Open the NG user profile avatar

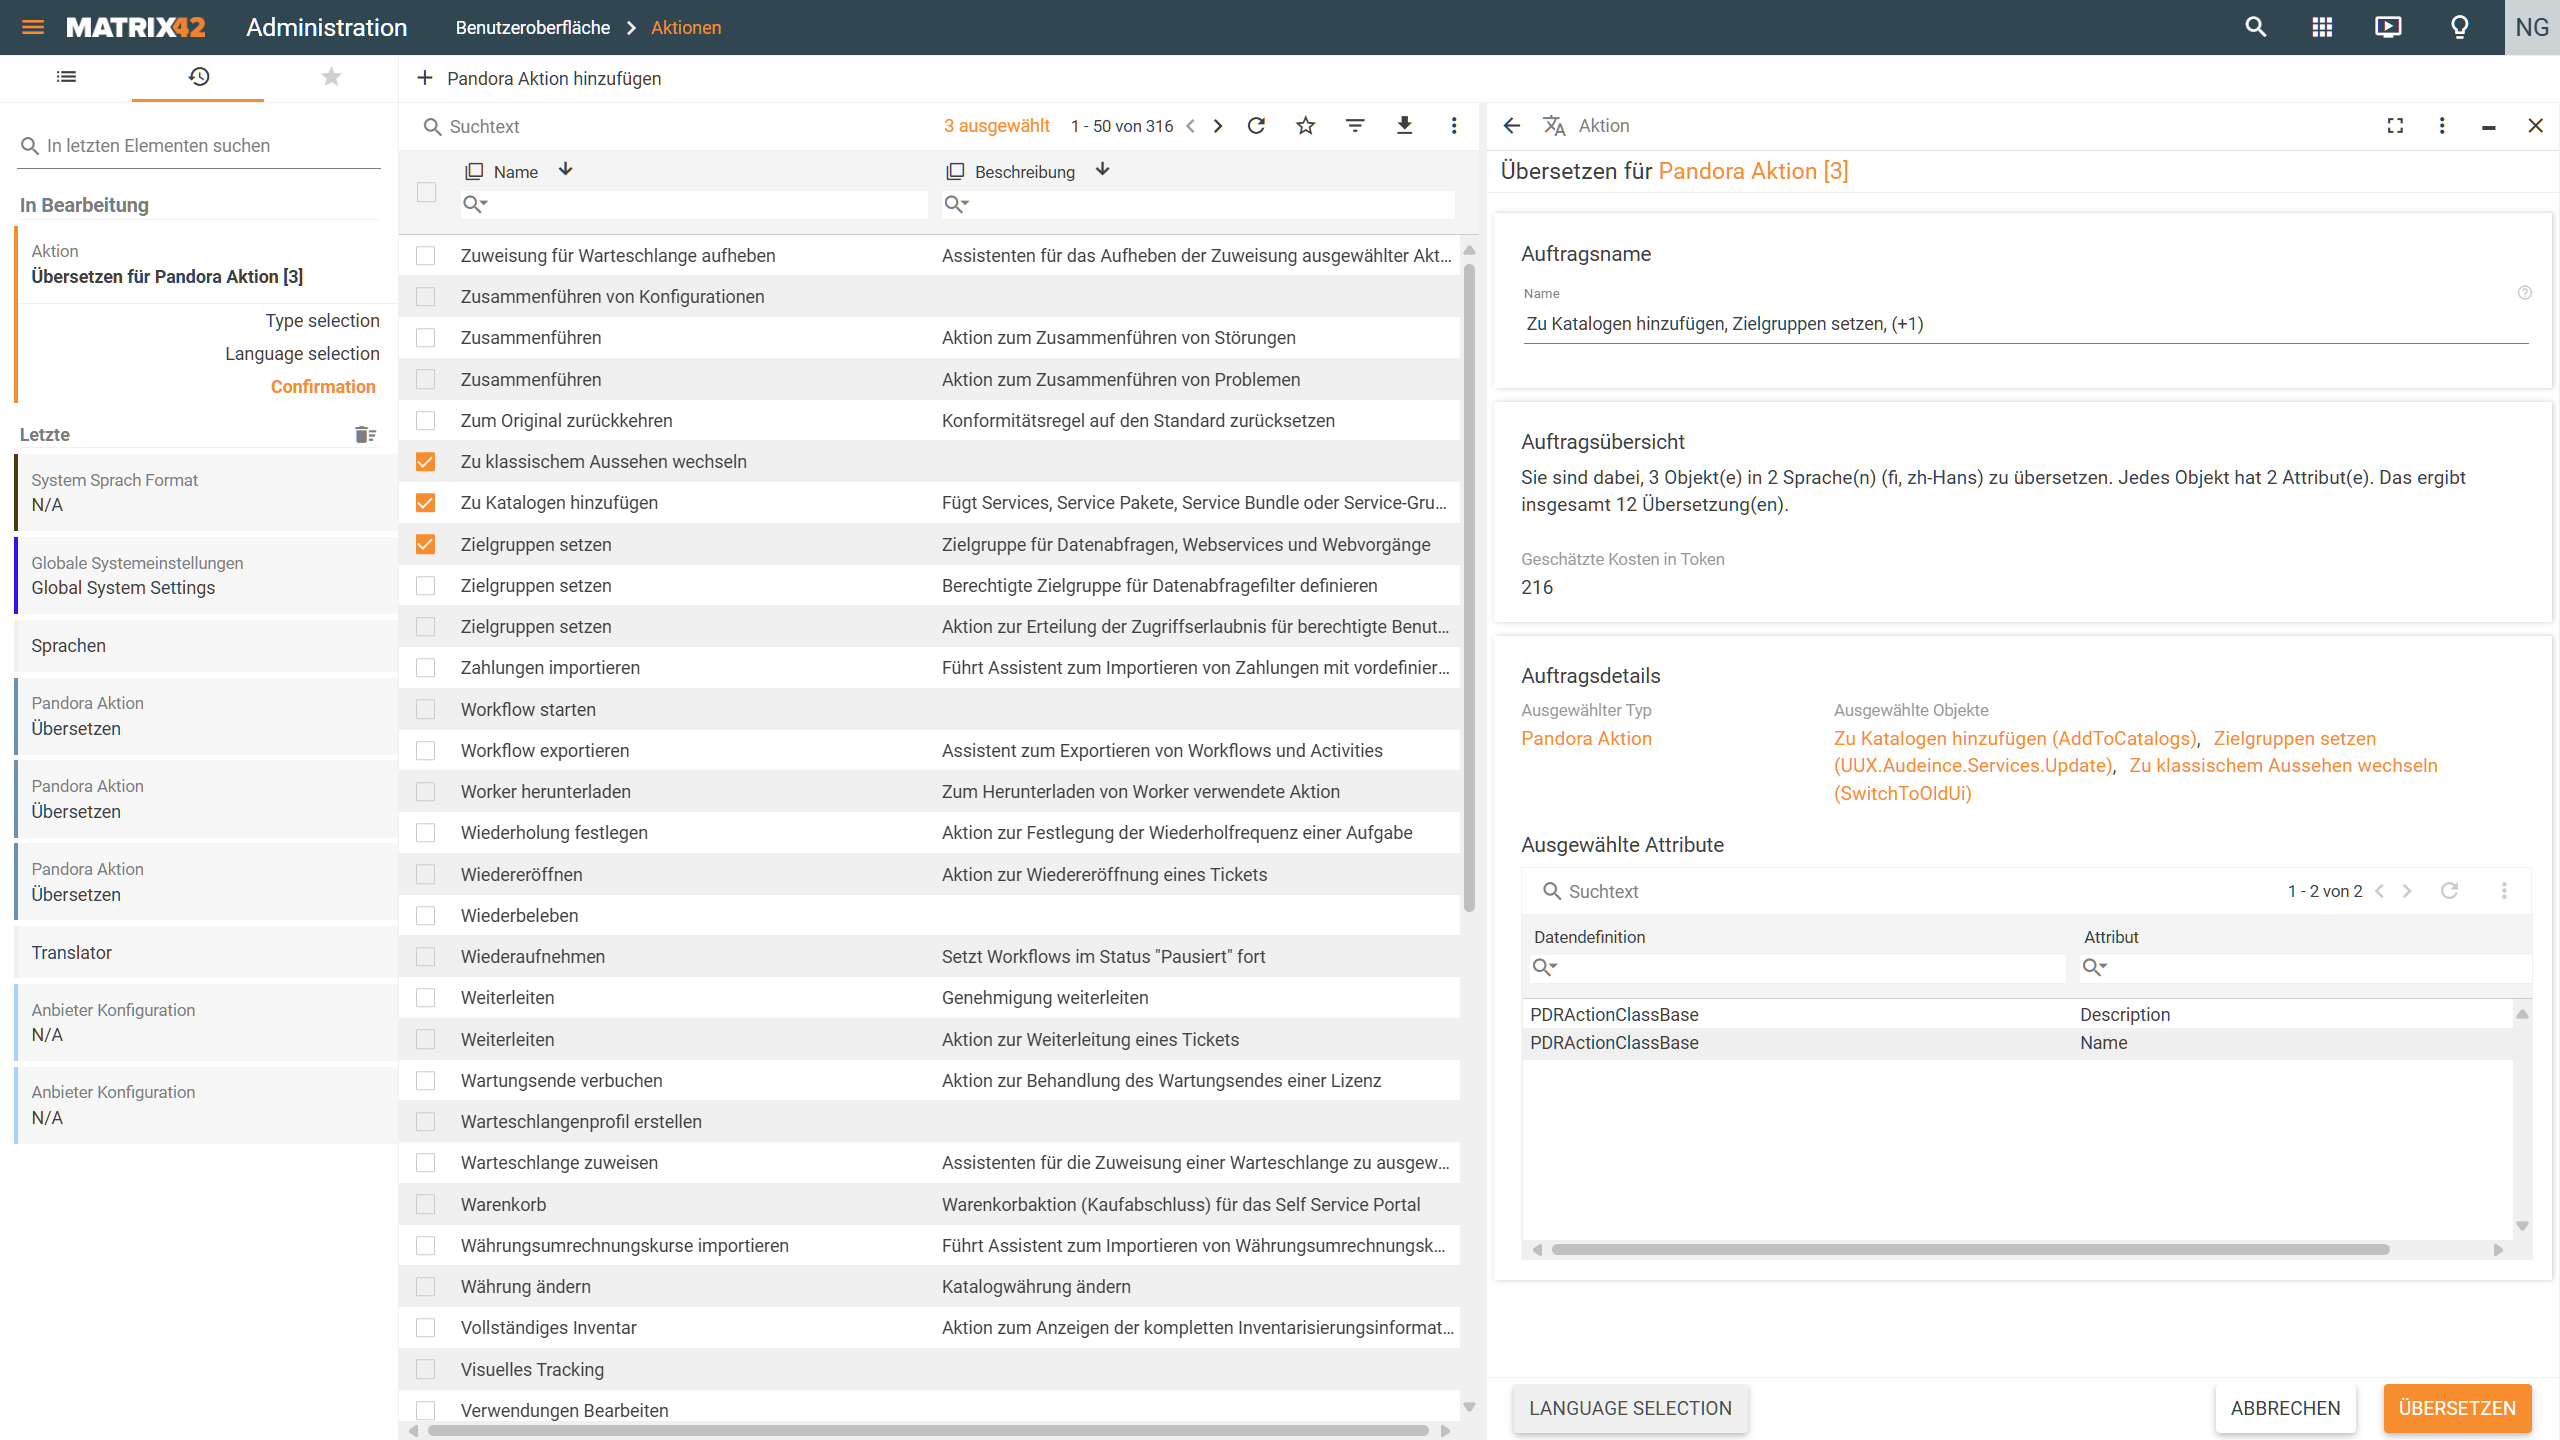(x=2532, y=27)
